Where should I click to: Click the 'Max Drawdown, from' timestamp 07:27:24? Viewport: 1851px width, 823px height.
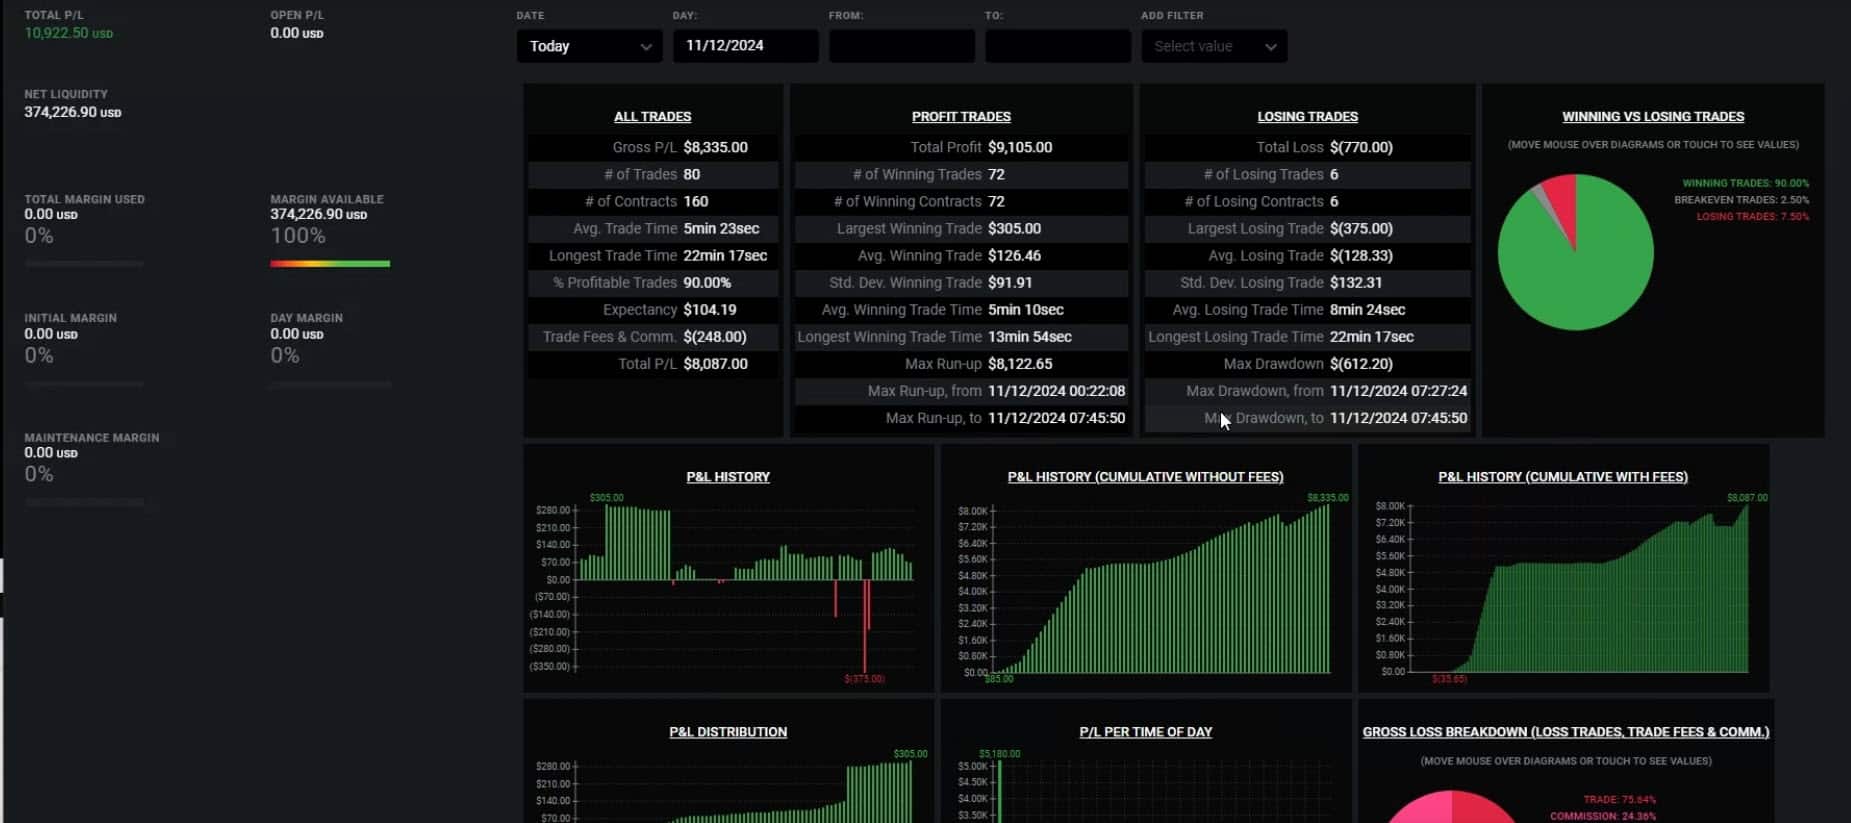coord(1399,391)
